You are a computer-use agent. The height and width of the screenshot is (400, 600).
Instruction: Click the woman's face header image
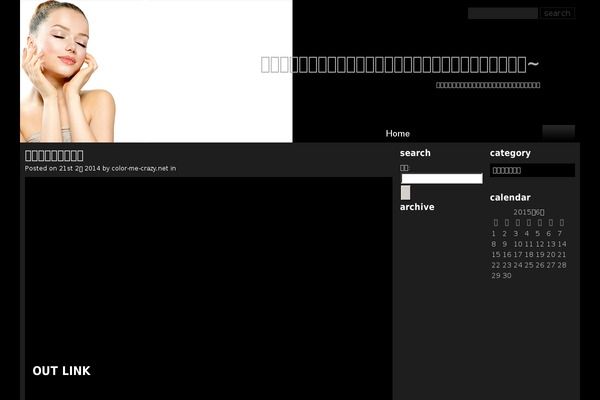point(156,71)
